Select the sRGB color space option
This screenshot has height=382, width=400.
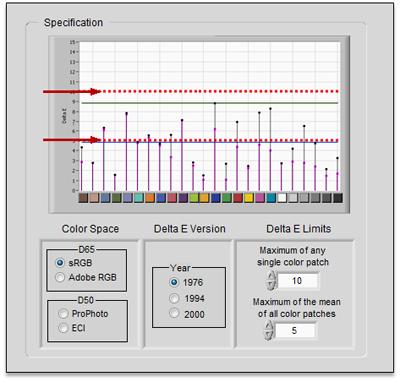[60, 263]
